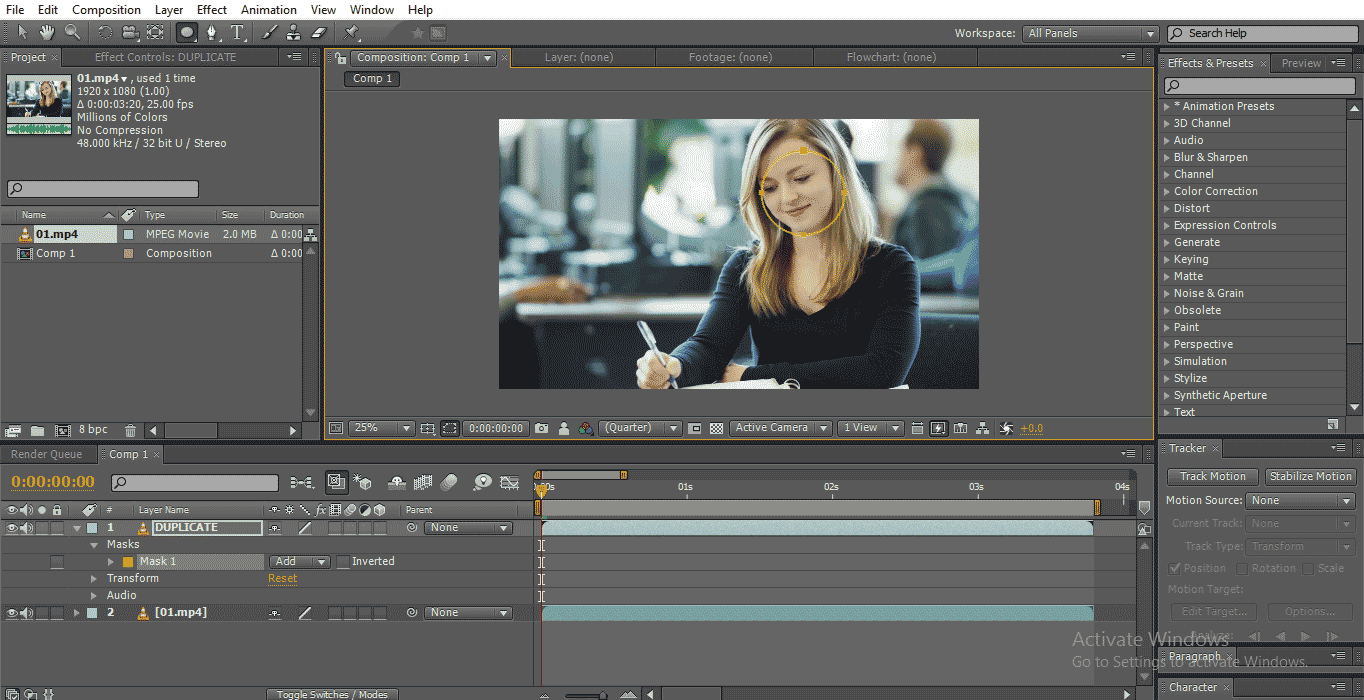The height and width of the screenshot is (700, 1364).
Task: Select the Pen tool
Action: [212, 33]
